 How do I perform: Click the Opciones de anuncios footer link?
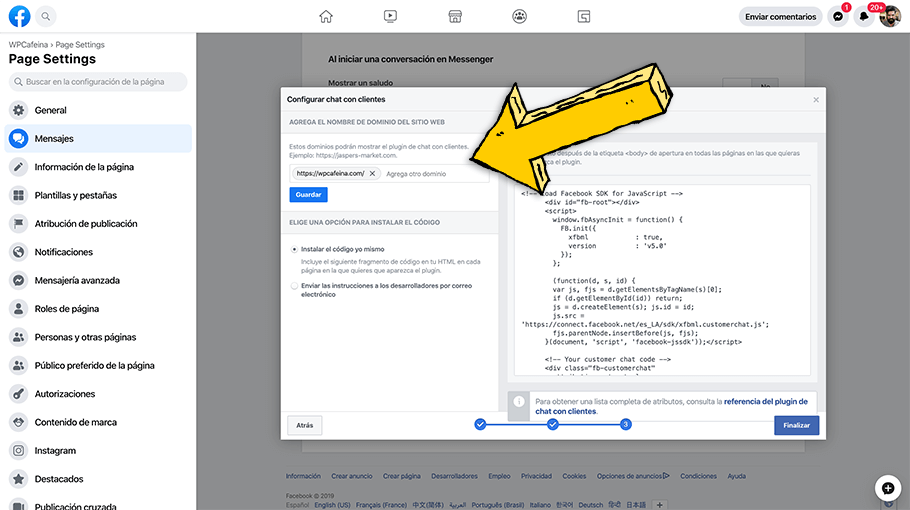(x=633, y=476)
